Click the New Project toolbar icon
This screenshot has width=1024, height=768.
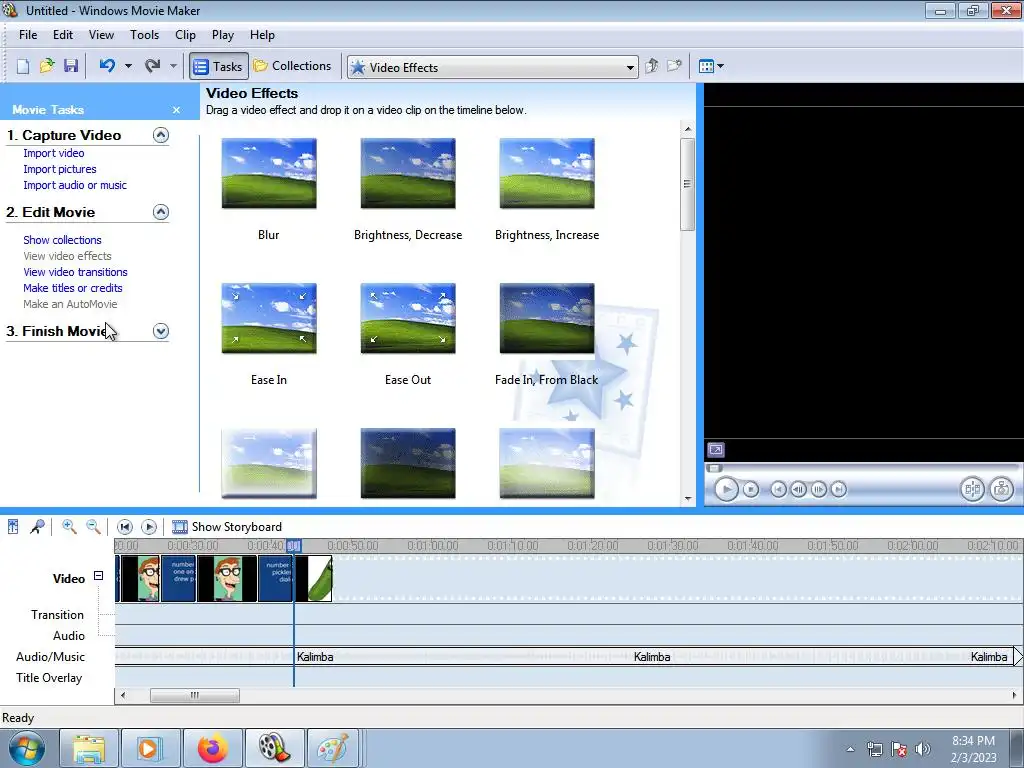(23, 66)
